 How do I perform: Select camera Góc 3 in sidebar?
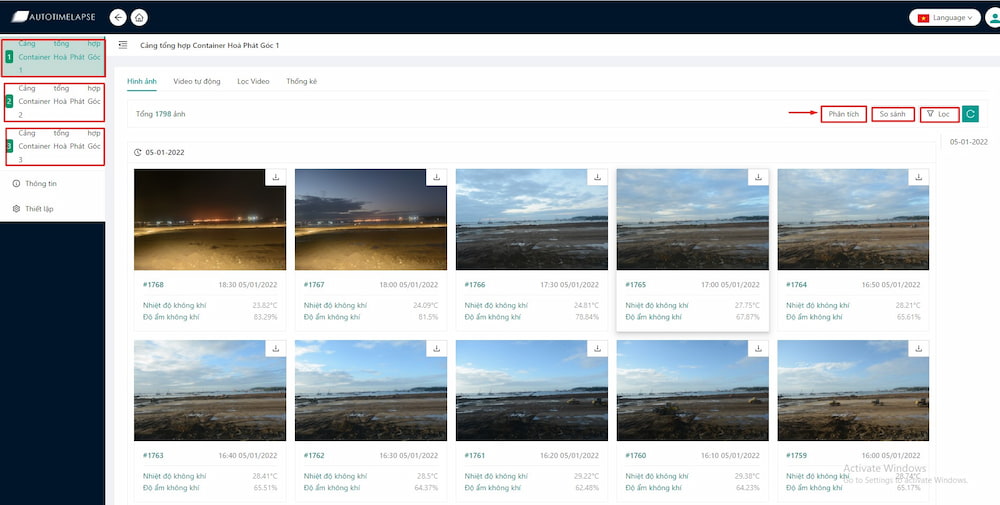click(54, 147)
